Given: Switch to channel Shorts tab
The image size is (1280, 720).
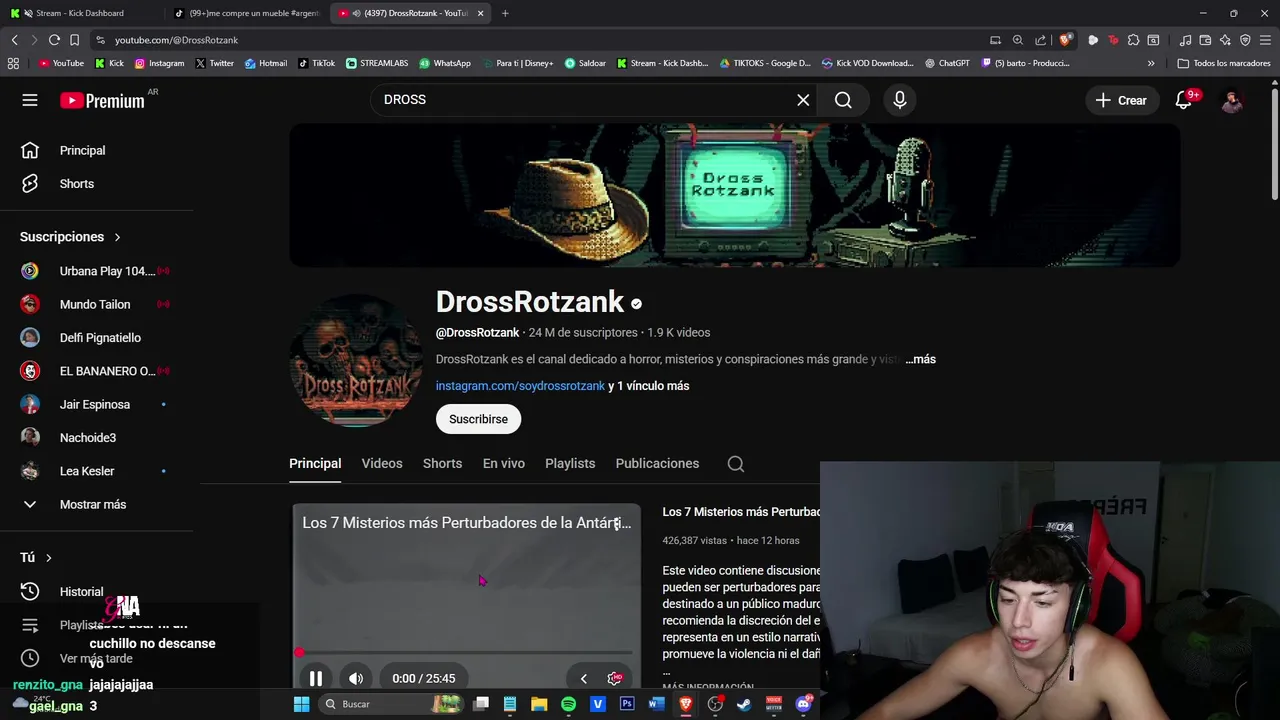Looking at the screenshot, I should point(442,464).
